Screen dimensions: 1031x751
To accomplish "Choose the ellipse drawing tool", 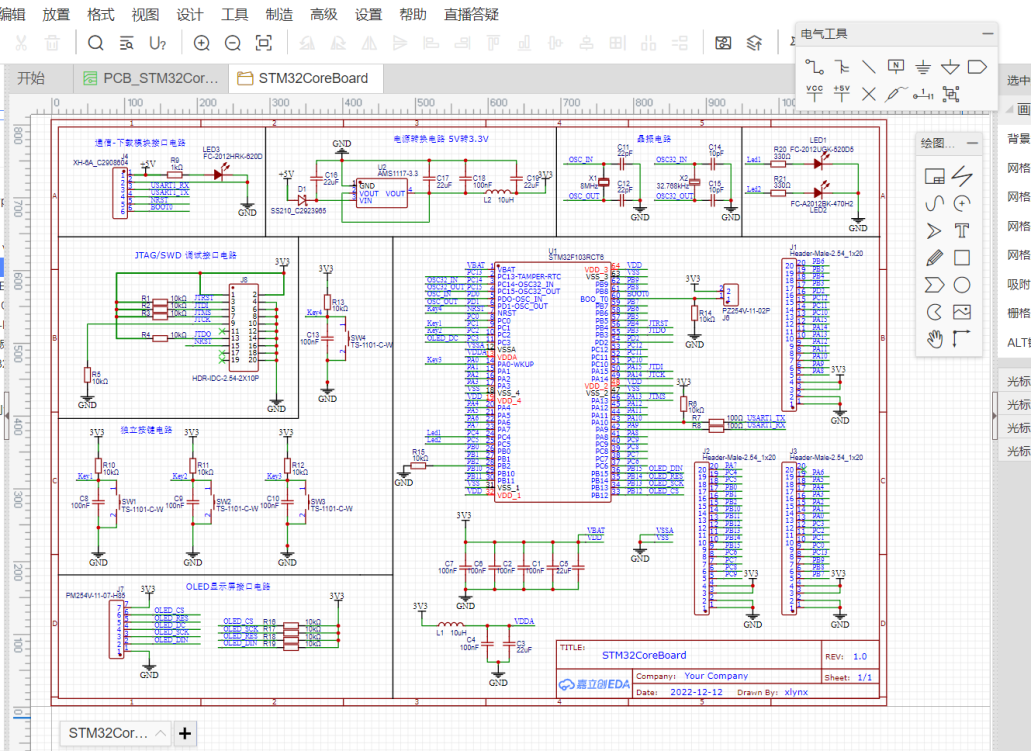I will [962, 284].
